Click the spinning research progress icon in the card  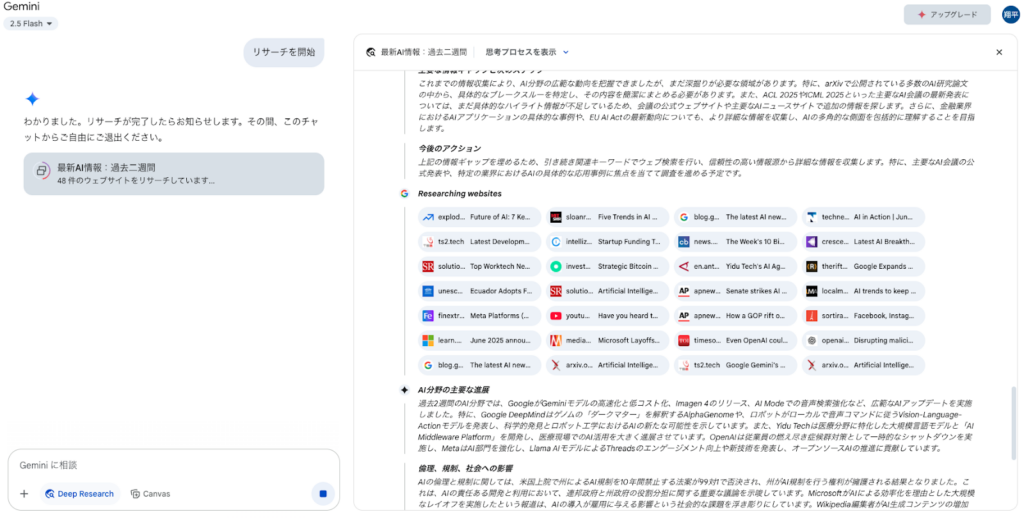tap(41, 171)
